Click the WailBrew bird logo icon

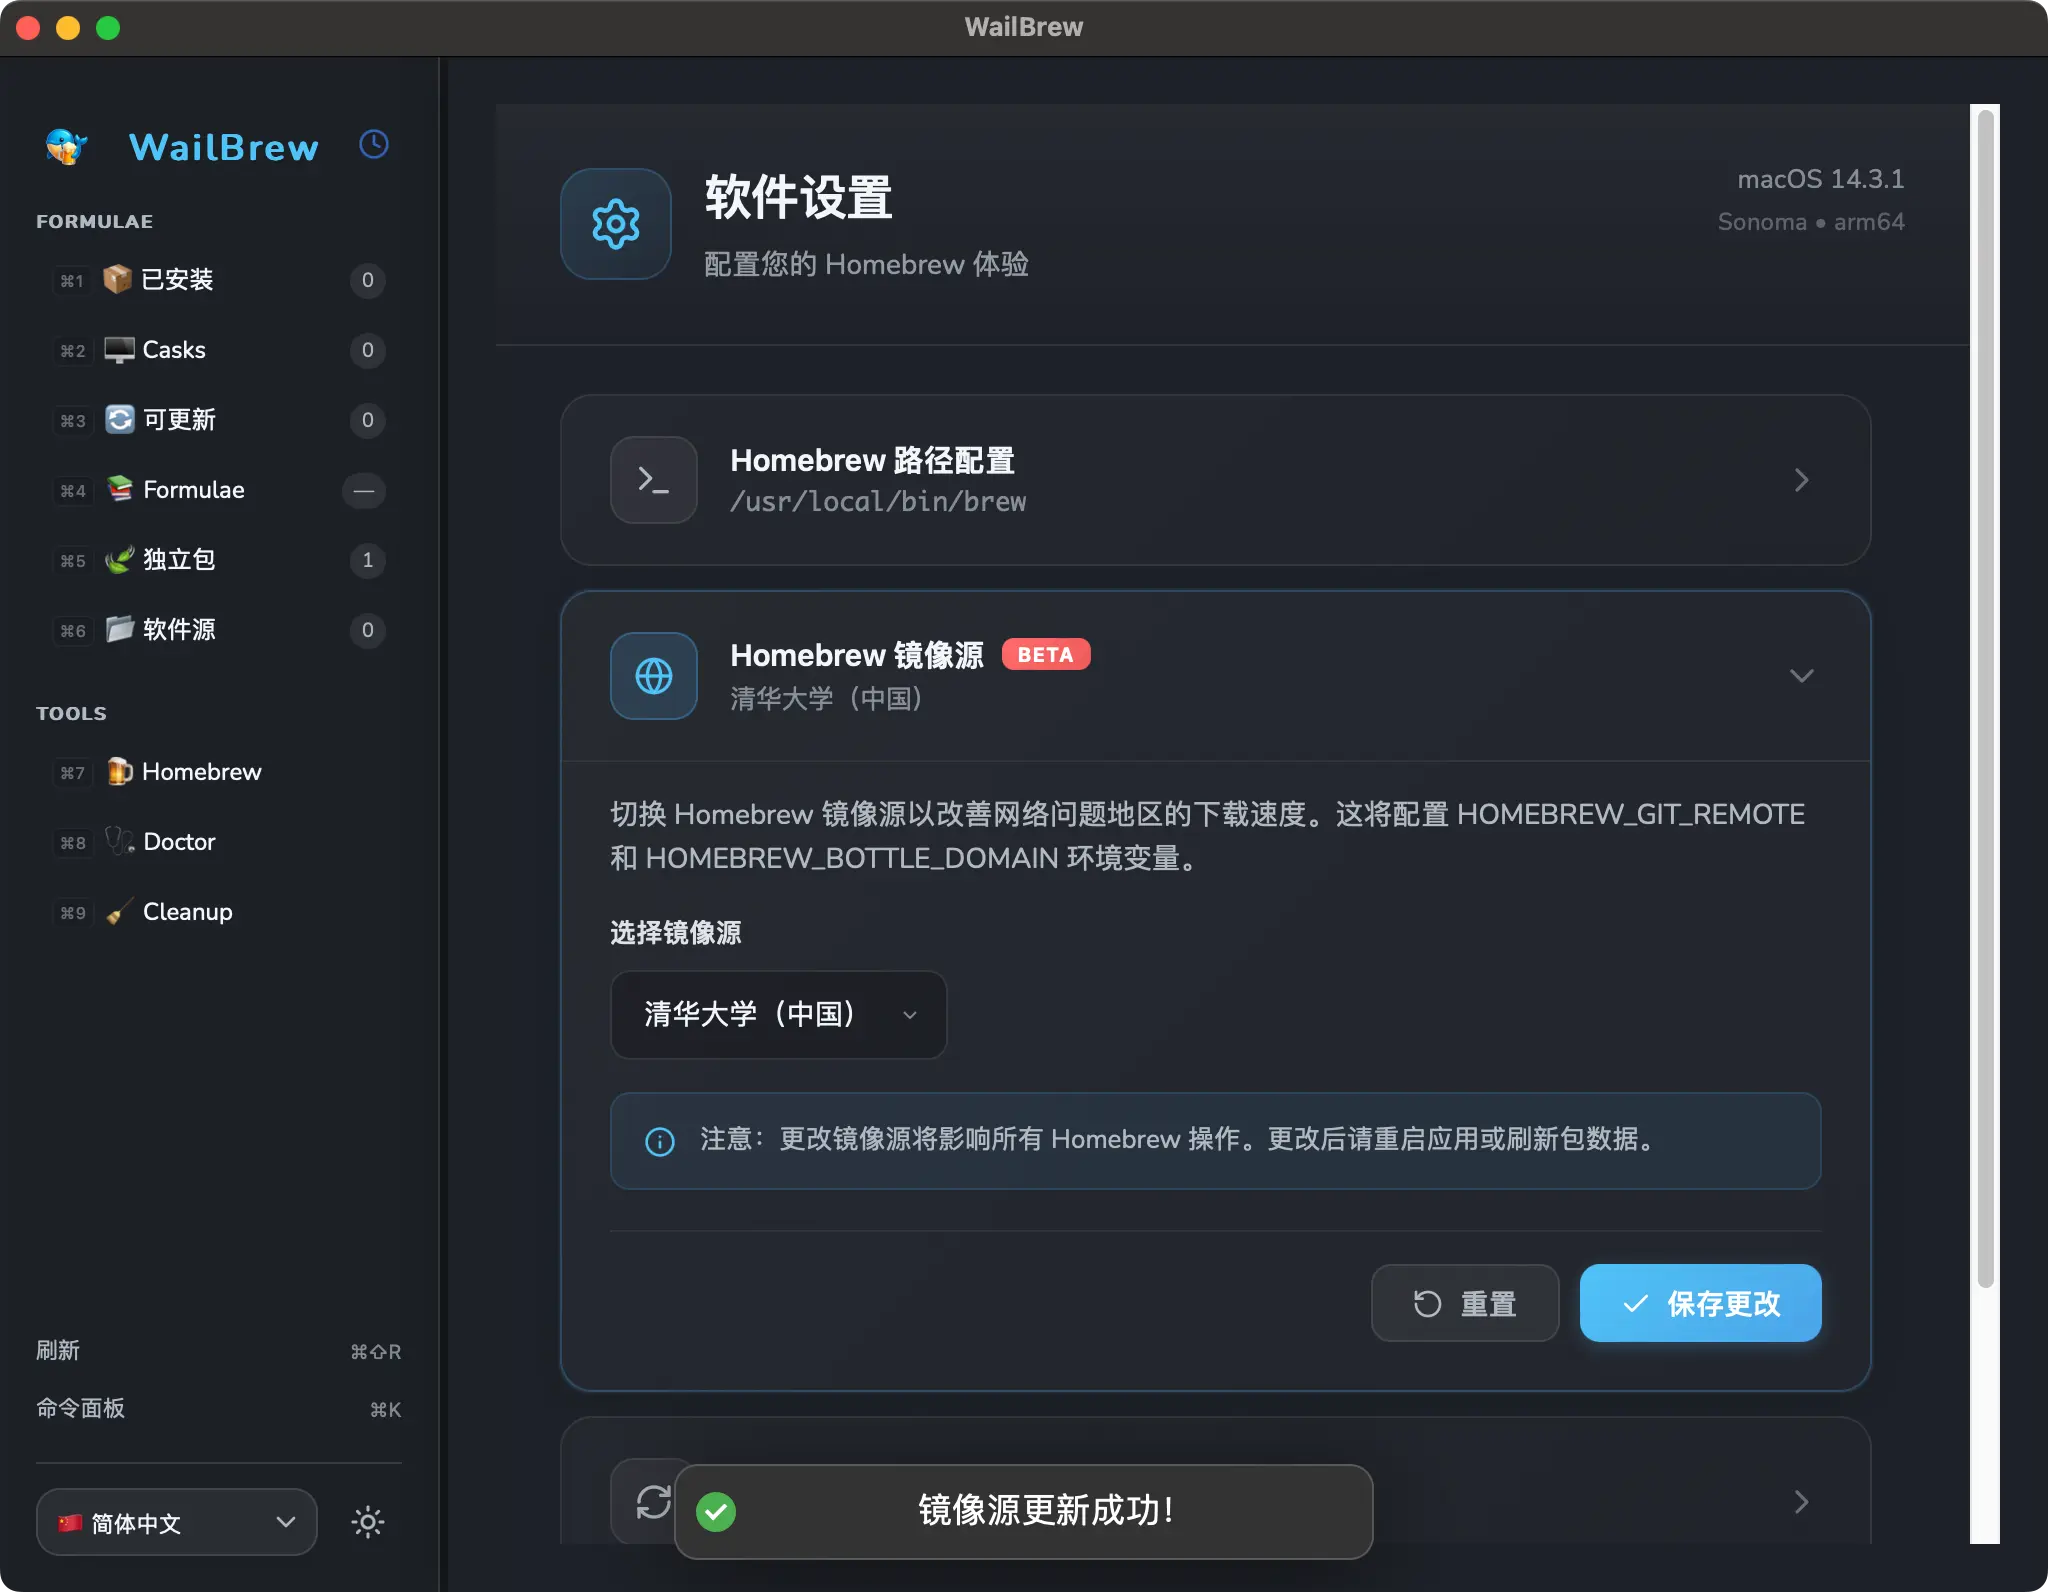66,147
